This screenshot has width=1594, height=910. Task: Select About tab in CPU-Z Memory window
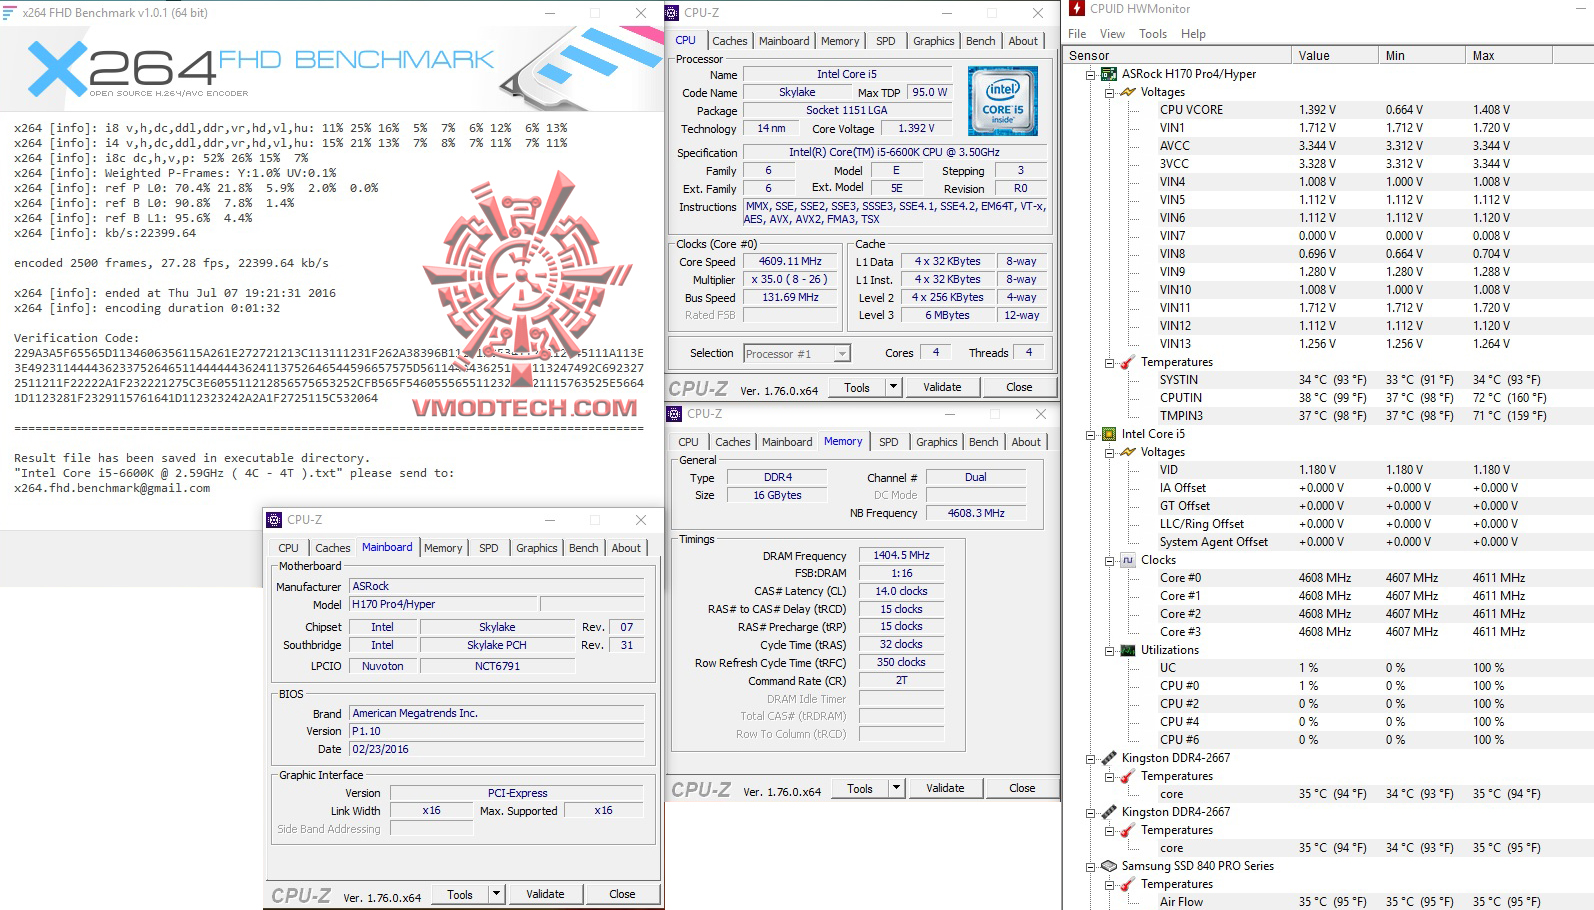[1026, 442]
